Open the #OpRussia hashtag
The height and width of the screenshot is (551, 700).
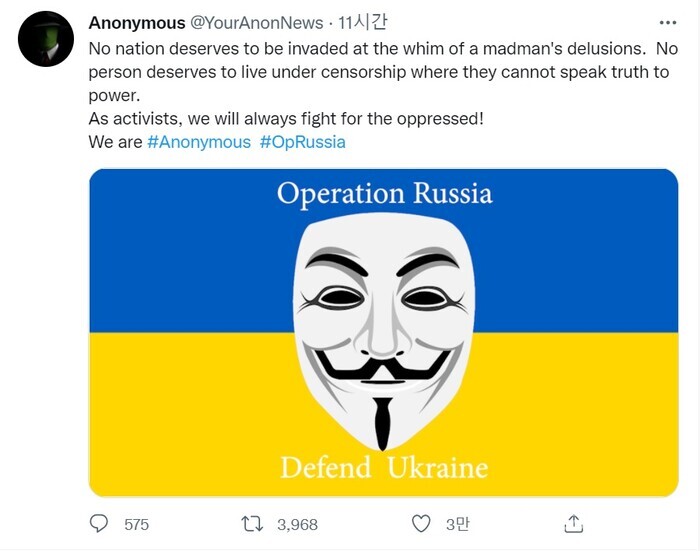click(302, 142)
